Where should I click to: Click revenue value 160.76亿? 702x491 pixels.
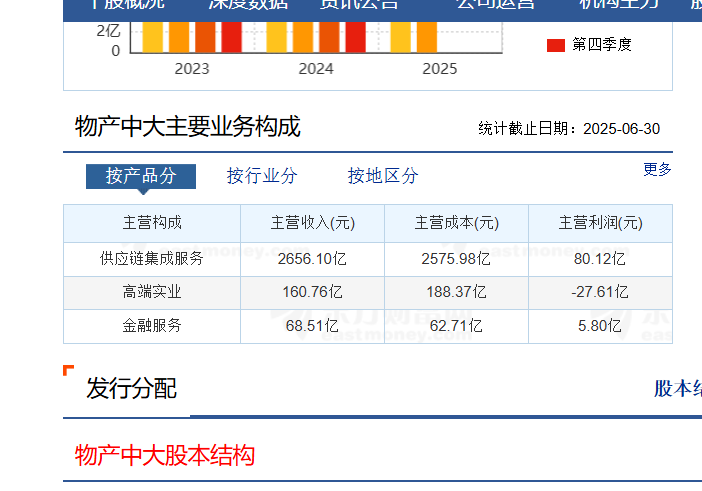(312, 292)
